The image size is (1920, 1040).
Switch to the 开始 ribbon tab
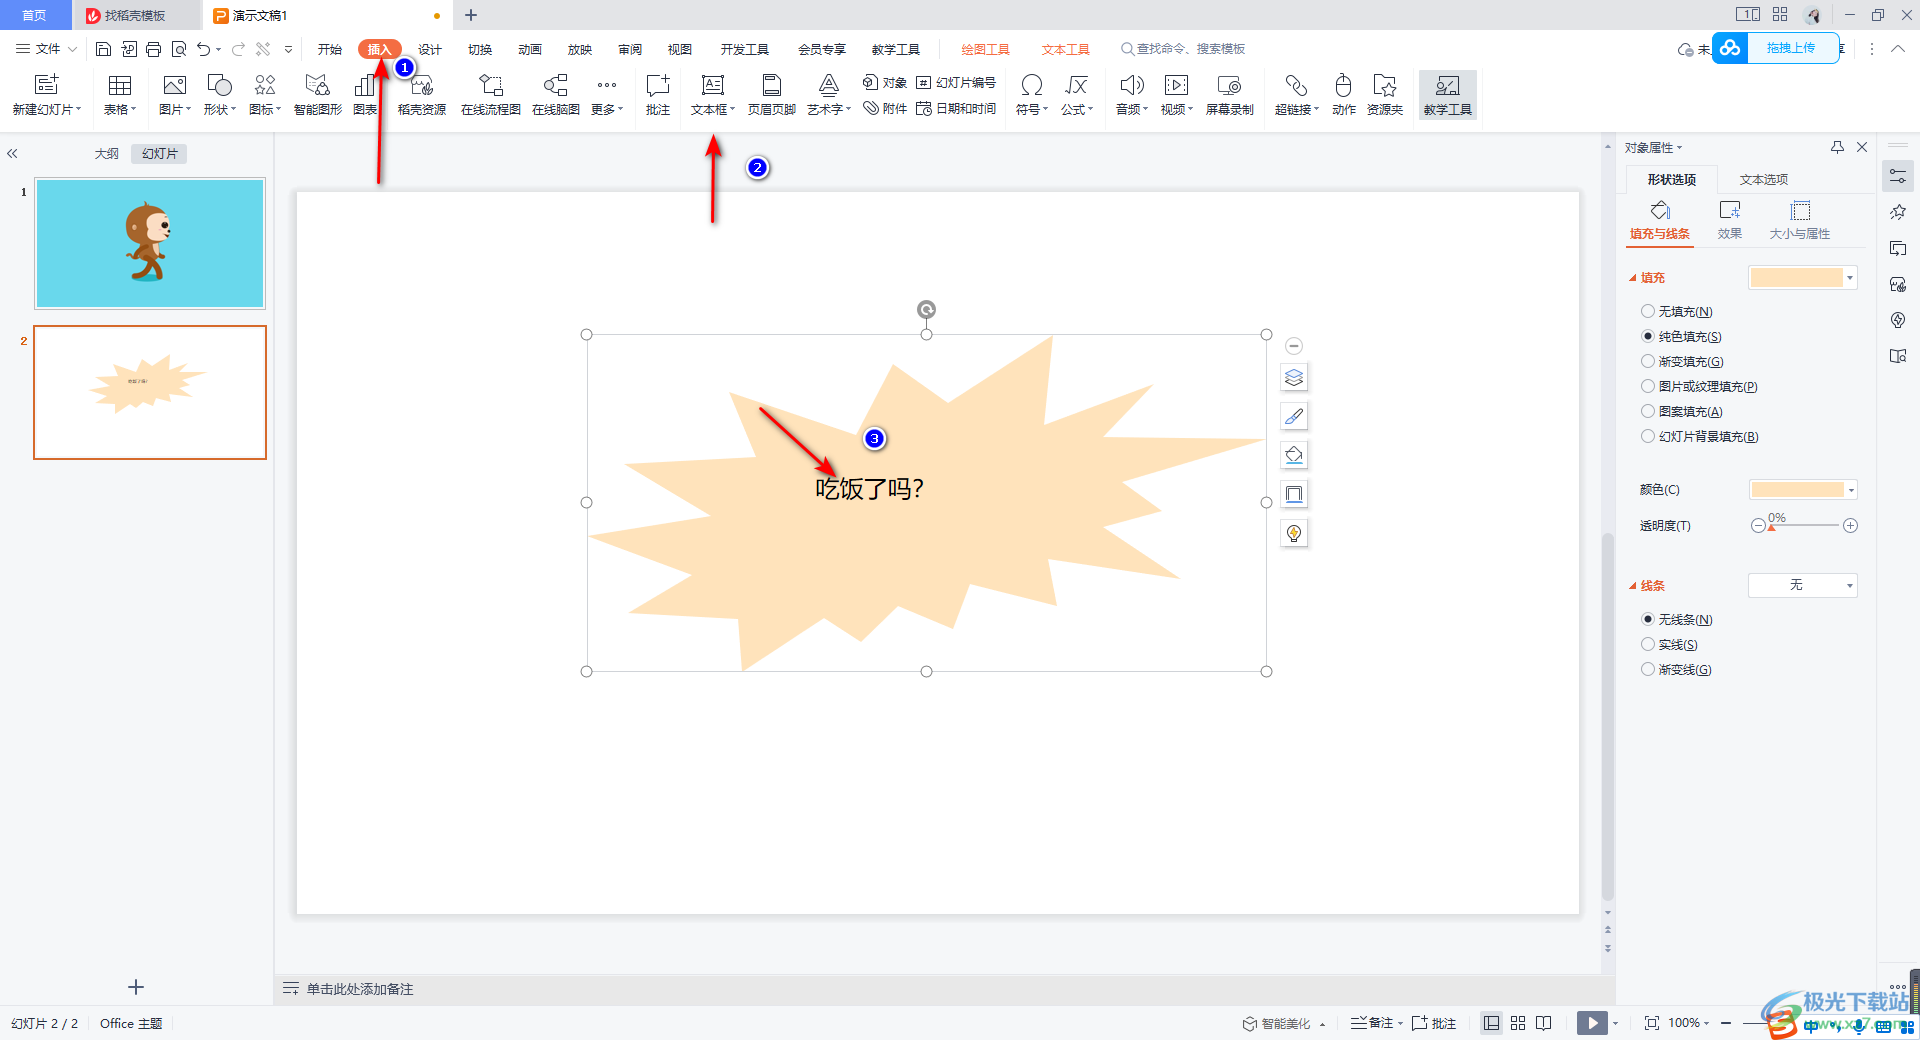330,49
